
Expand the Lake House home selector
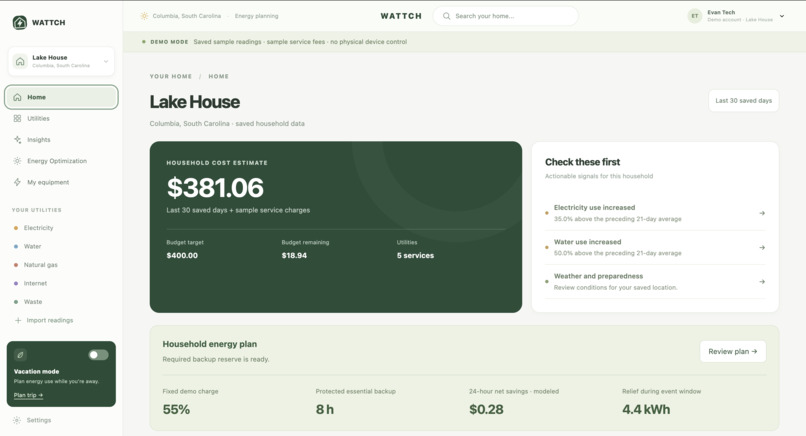pos(61,61)
